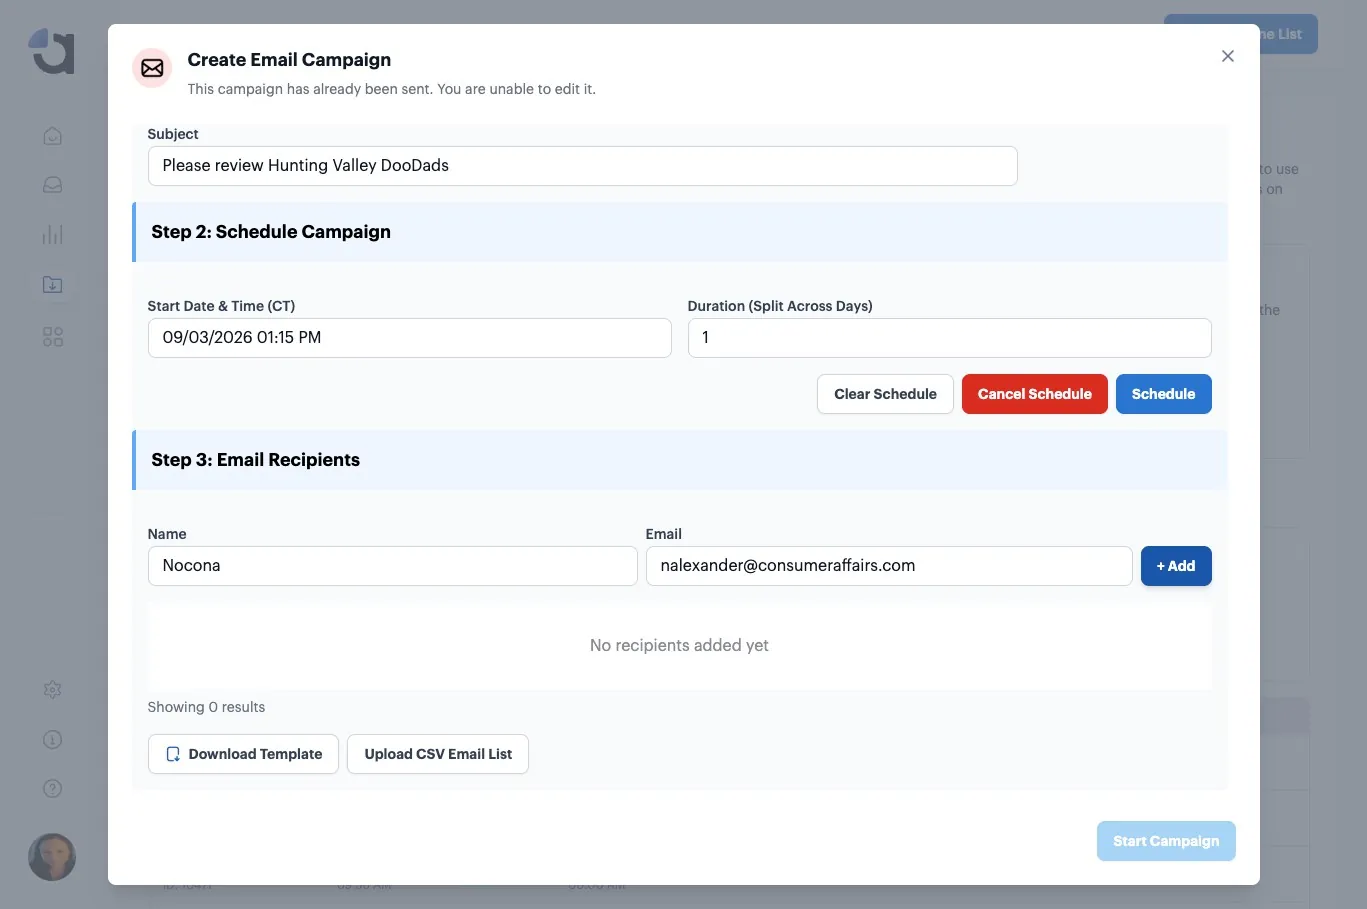The height and width of the screenshot is (909, 1367).
Task: Open the settings gear in sidebar
Action: pos(53,690)
